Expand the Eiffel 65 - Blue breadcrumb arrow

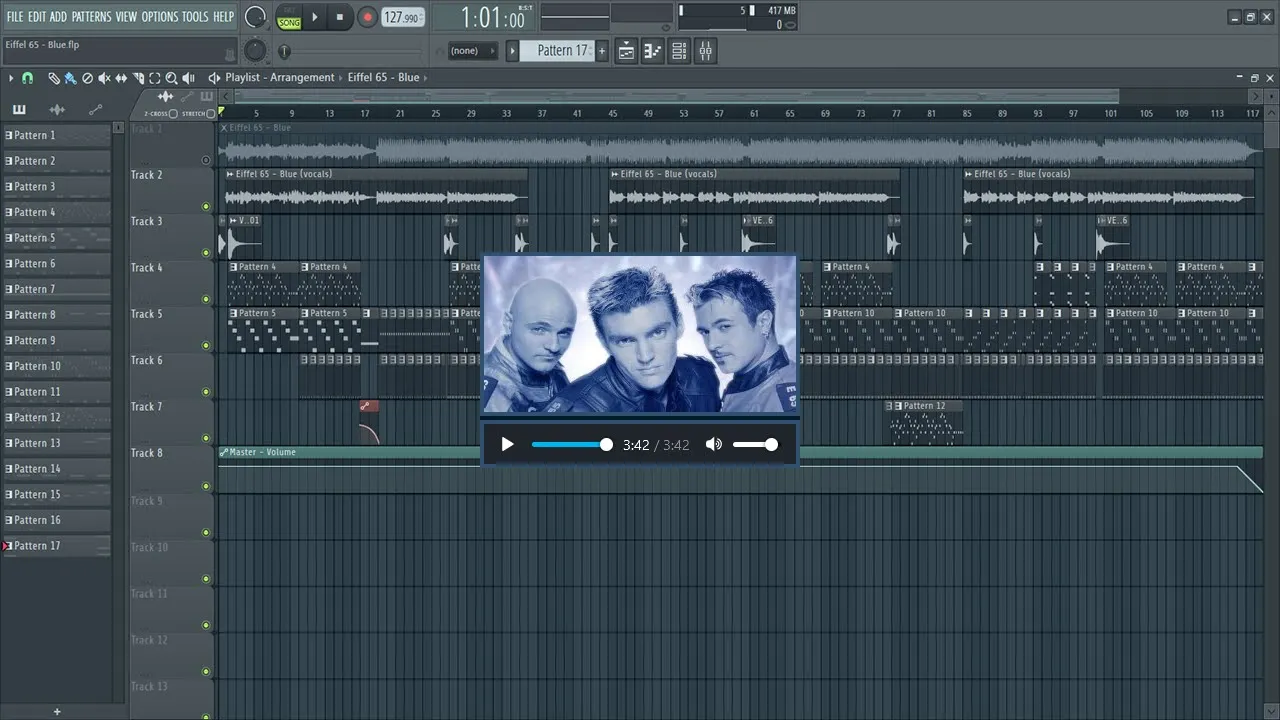(425, 78)
